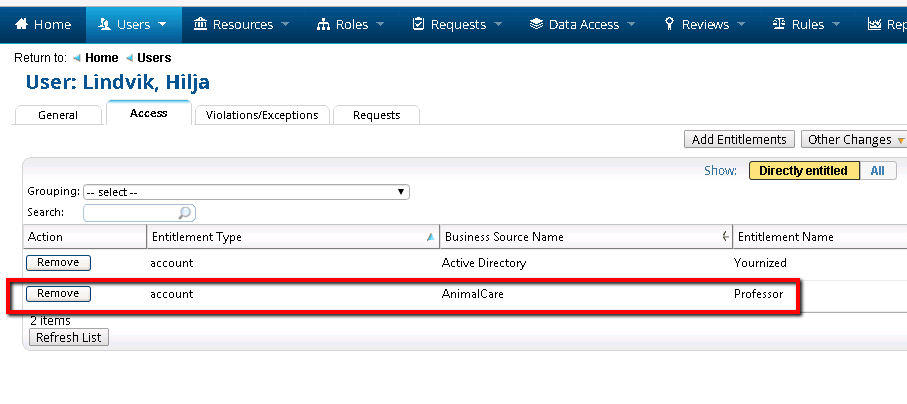Toggle Show filter to All
This screenshot has width=907, height=404.
877,171
